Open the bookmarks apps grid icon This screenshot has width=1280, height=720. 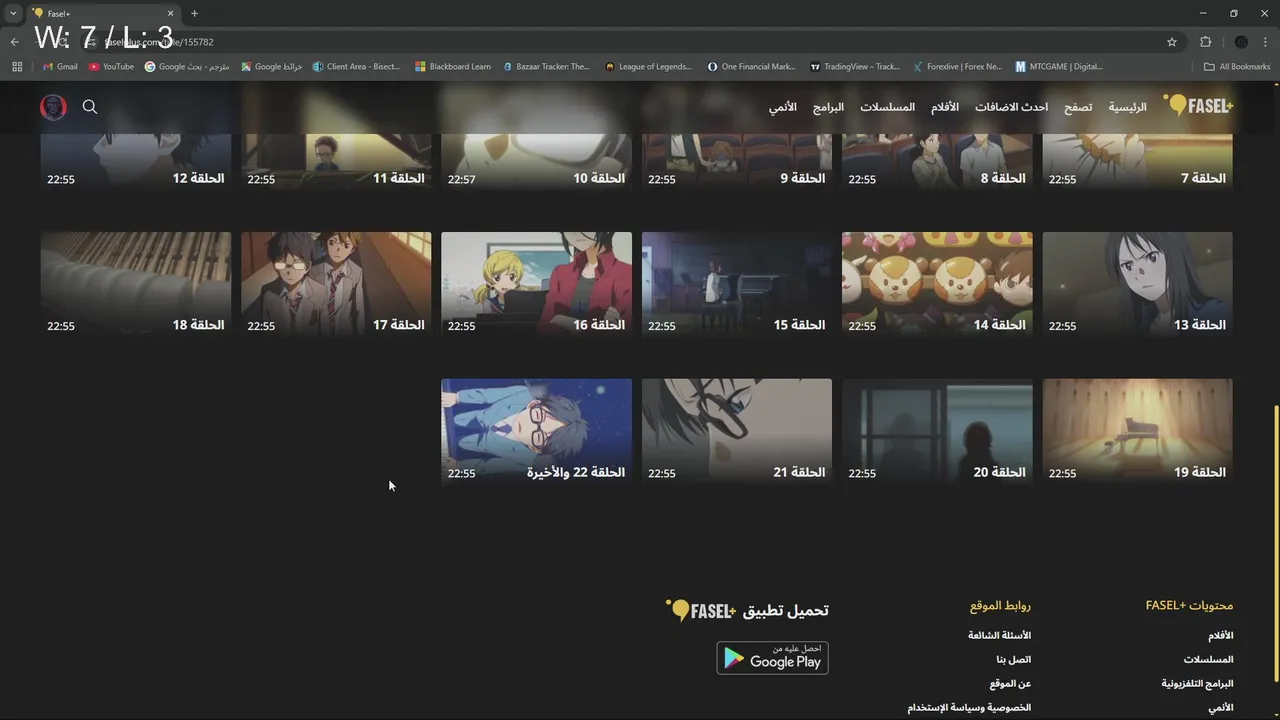point(17,67)
